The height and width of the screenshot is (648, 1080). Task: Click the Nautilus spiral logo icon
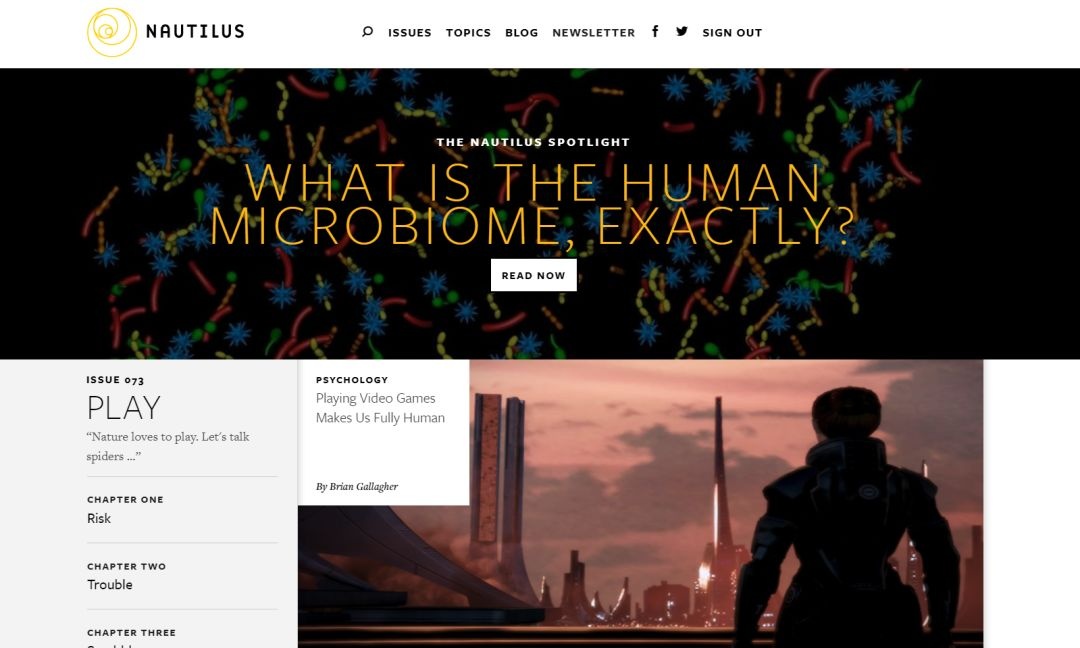(112, 32)
